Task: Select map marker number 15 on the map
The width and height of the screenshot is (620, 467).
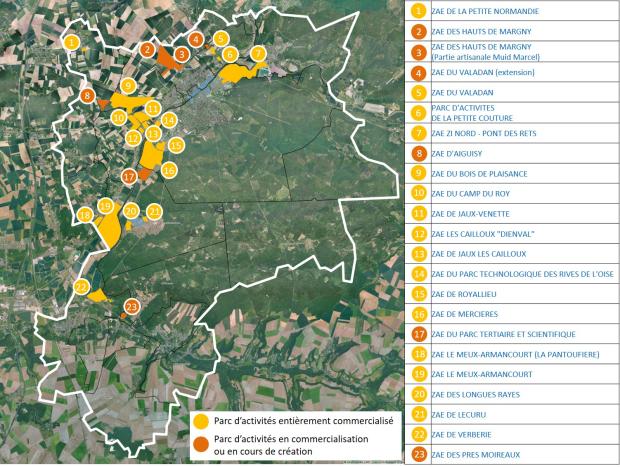Action: pos(176,145)
